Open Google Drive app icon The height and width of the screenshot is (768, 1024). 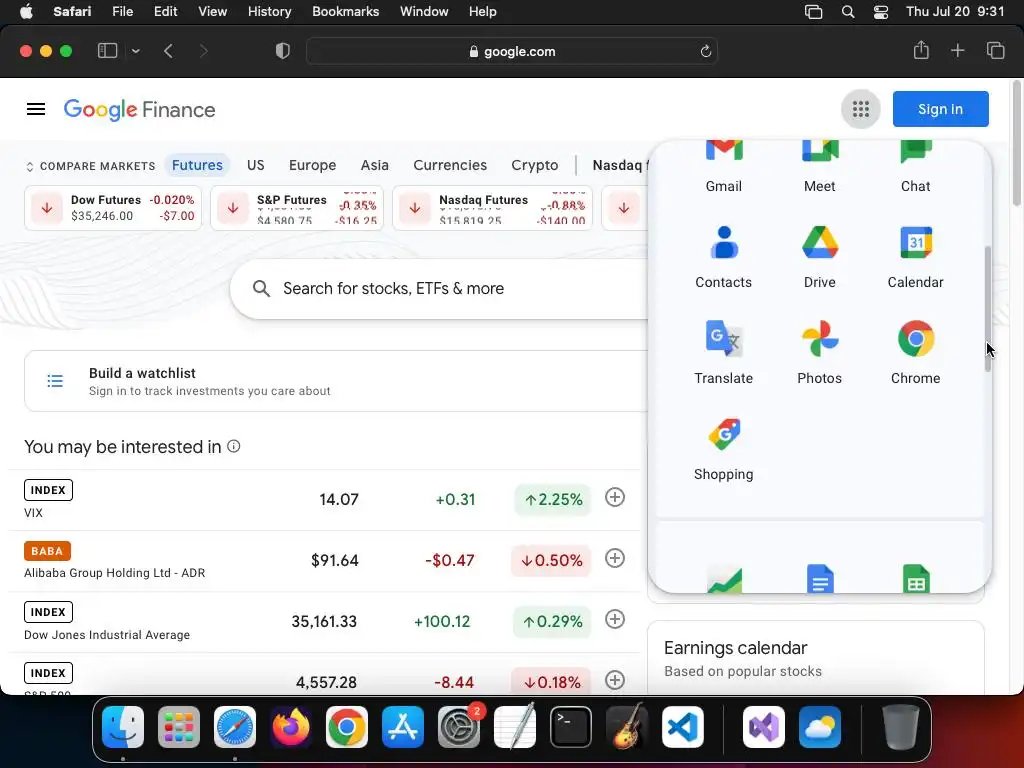click(820, 257)
